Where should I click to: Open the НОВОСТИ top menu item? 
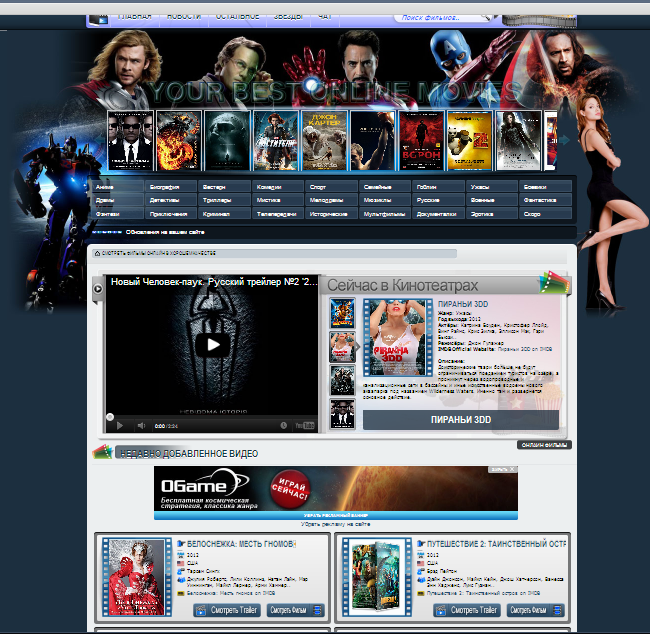pyautogui.click(x=184, y=17)
